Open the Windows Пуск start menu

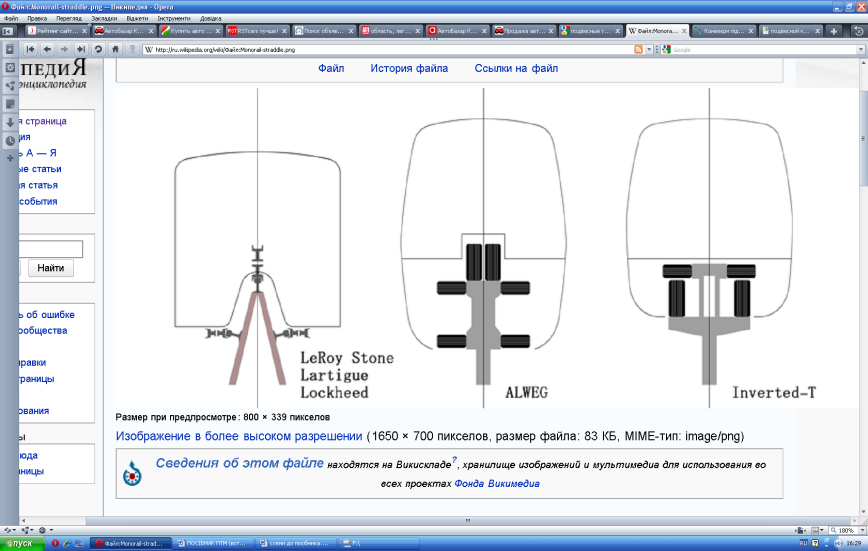coord(22,543)
